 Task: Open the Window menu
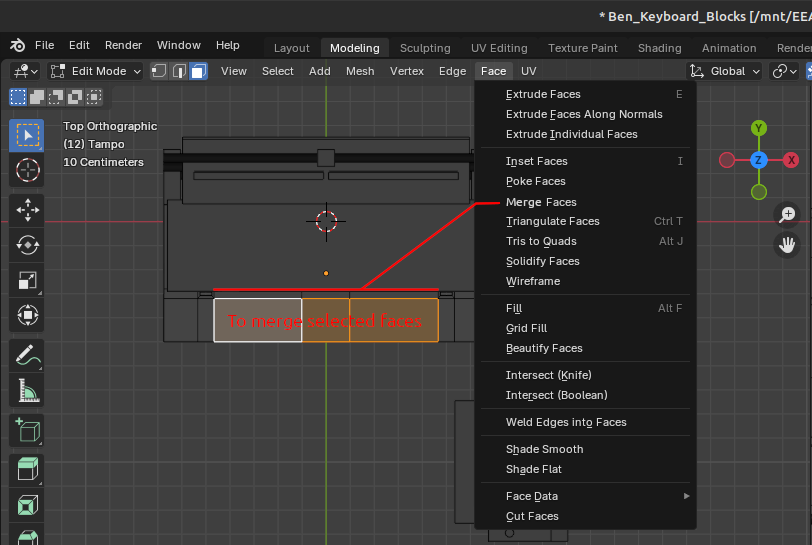pos(179,45)
